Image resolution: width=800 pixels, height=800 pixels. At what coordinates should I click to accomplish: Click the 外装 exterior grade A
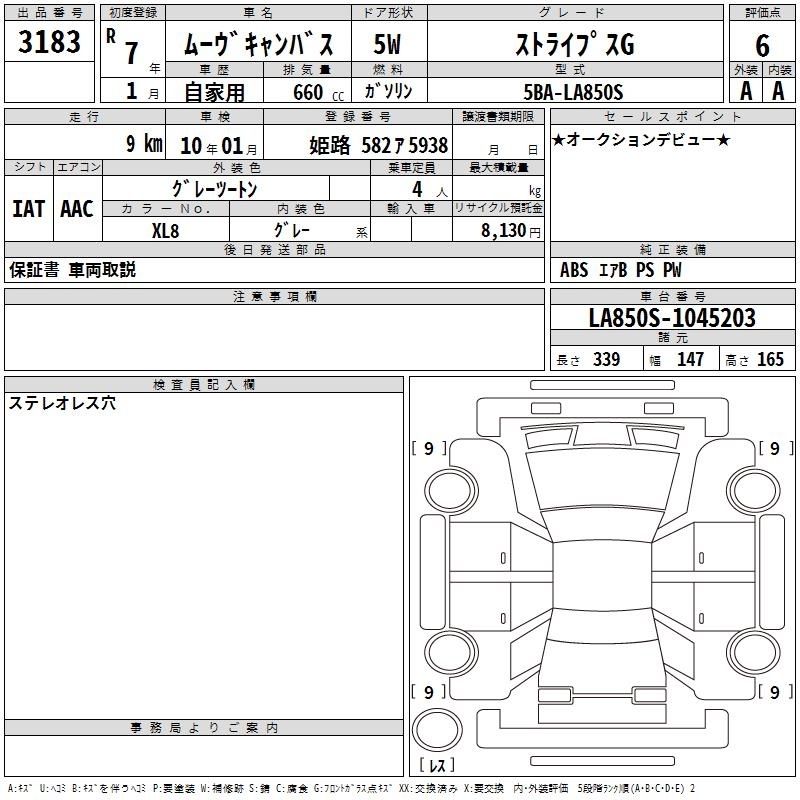745,91
